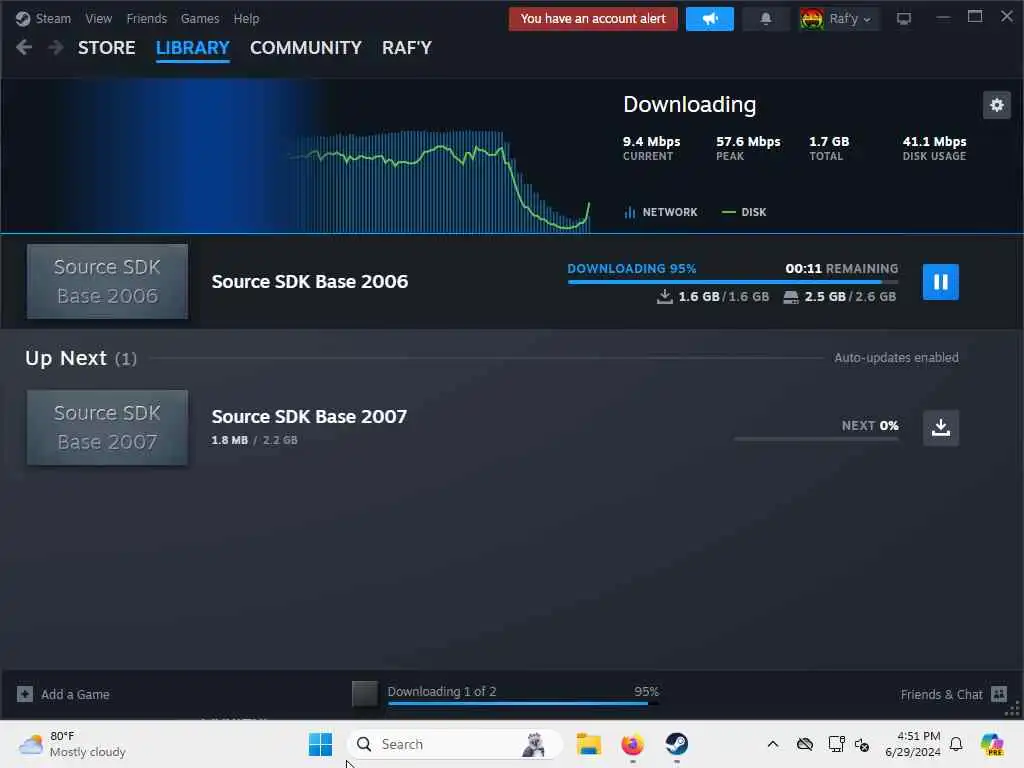The height and width of the screenshot is (768, 1024).
Task: Click the Rafy profile avatar
Action: pyautogui.click(x=812, y=19)
